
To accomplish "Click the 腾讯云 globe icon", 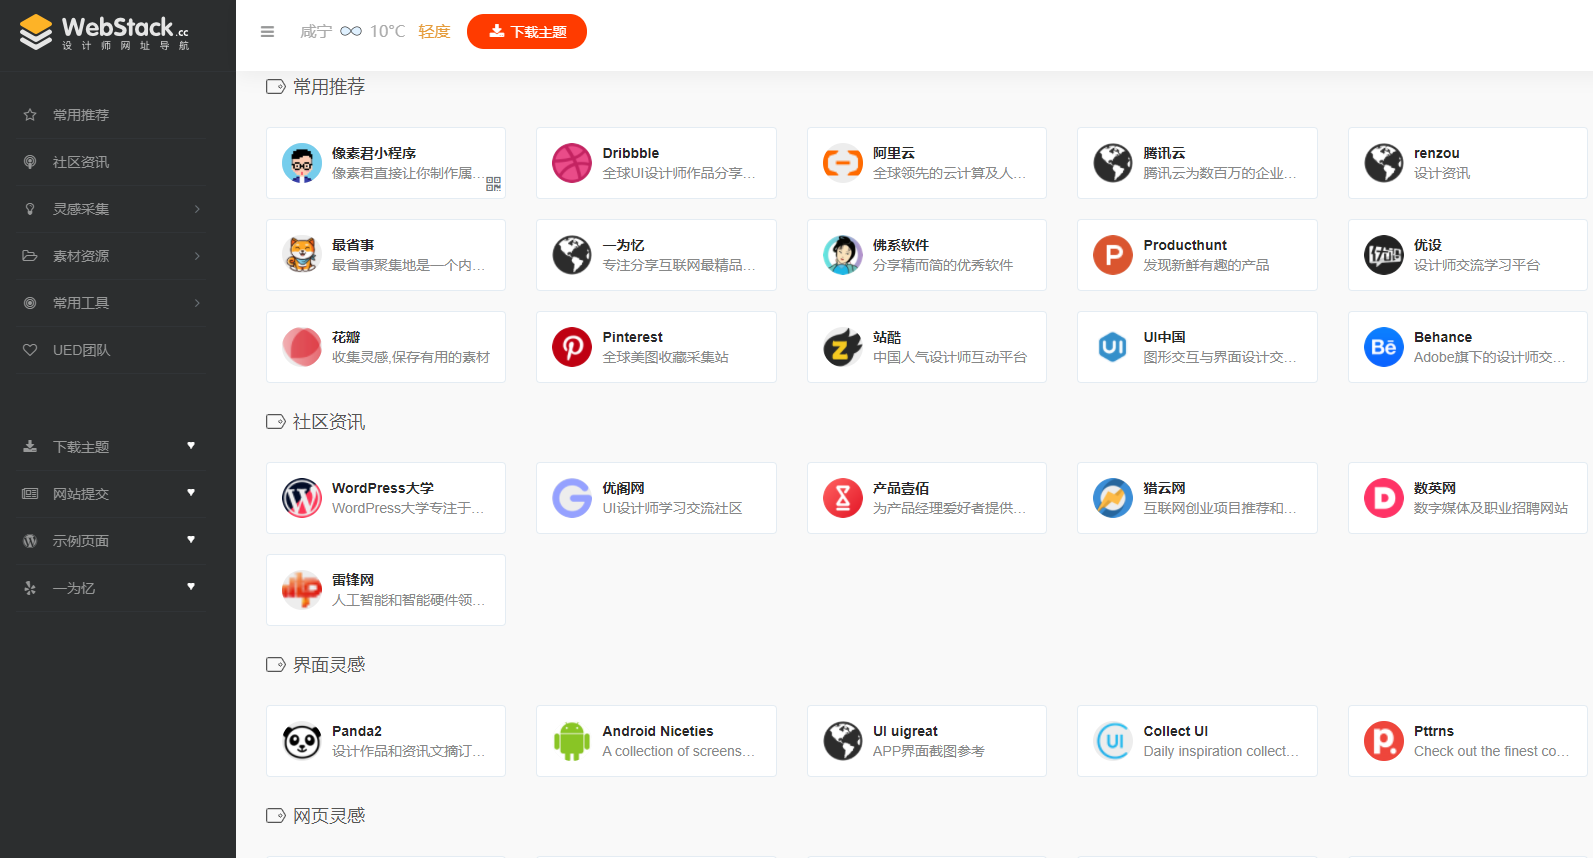I will point(1113,163).
